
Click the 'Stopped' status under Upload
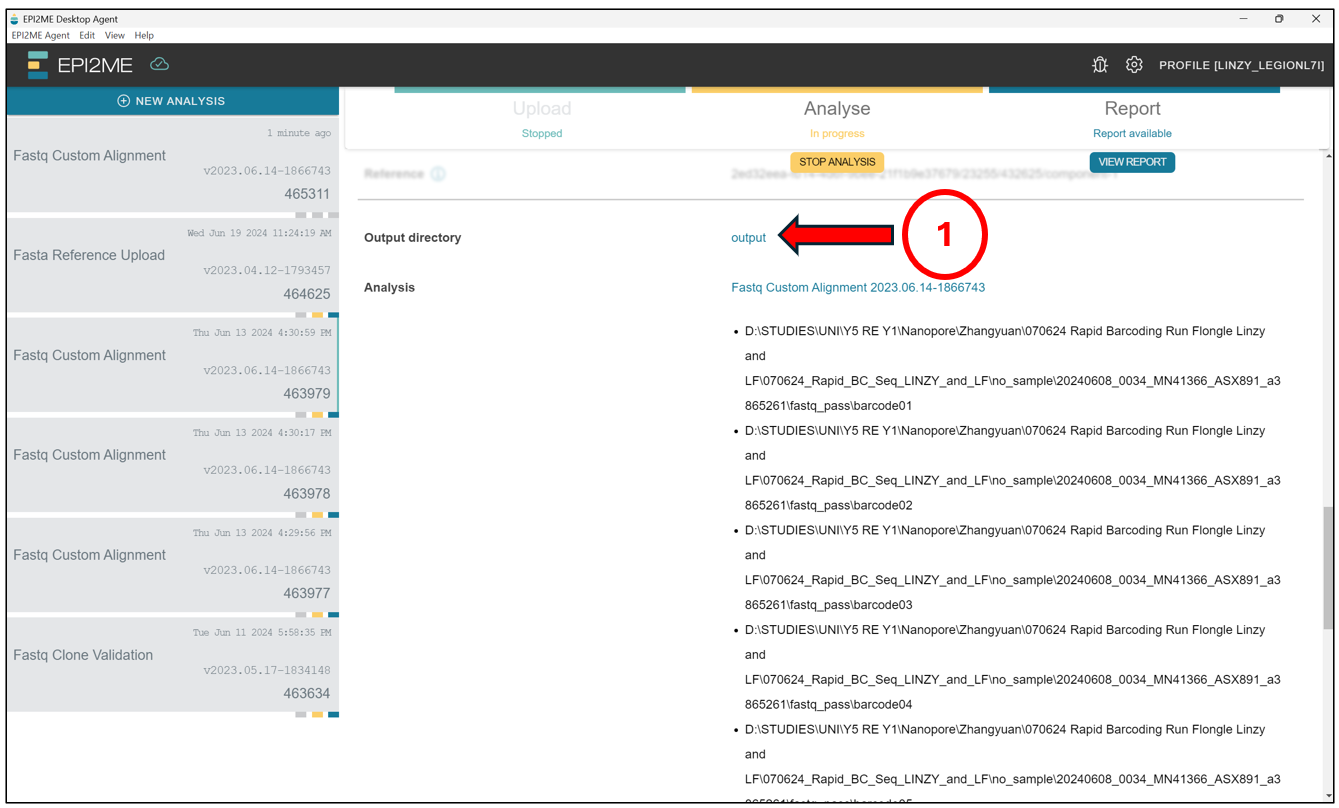[541, 133]
